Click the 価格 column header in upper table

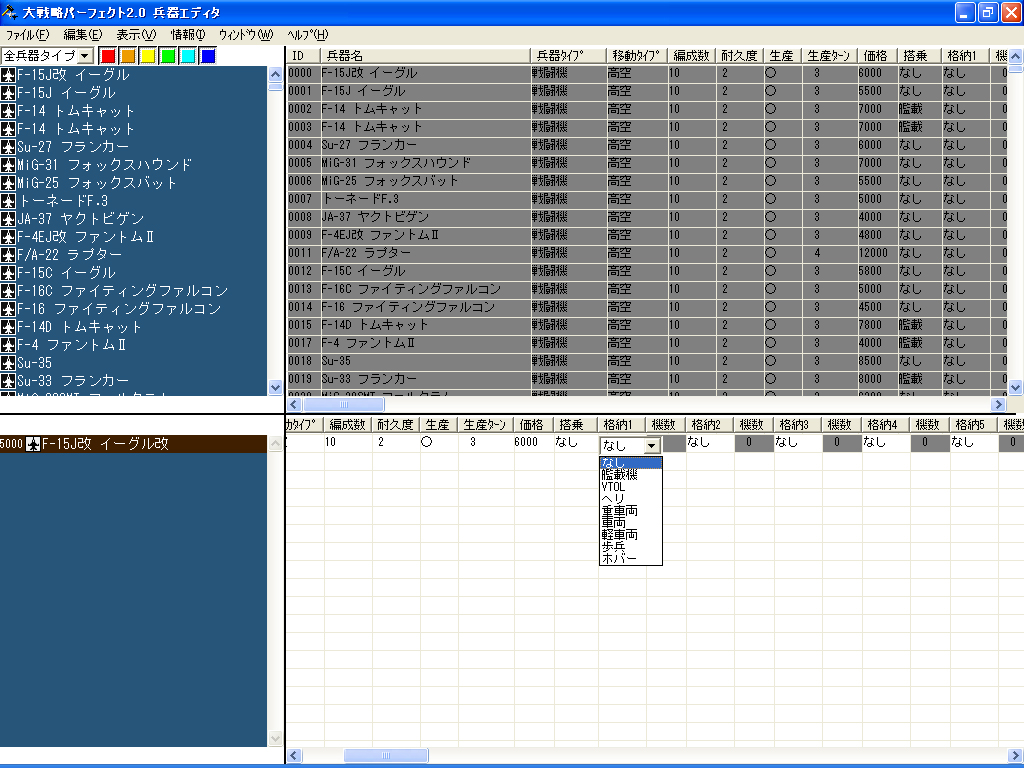873,56
